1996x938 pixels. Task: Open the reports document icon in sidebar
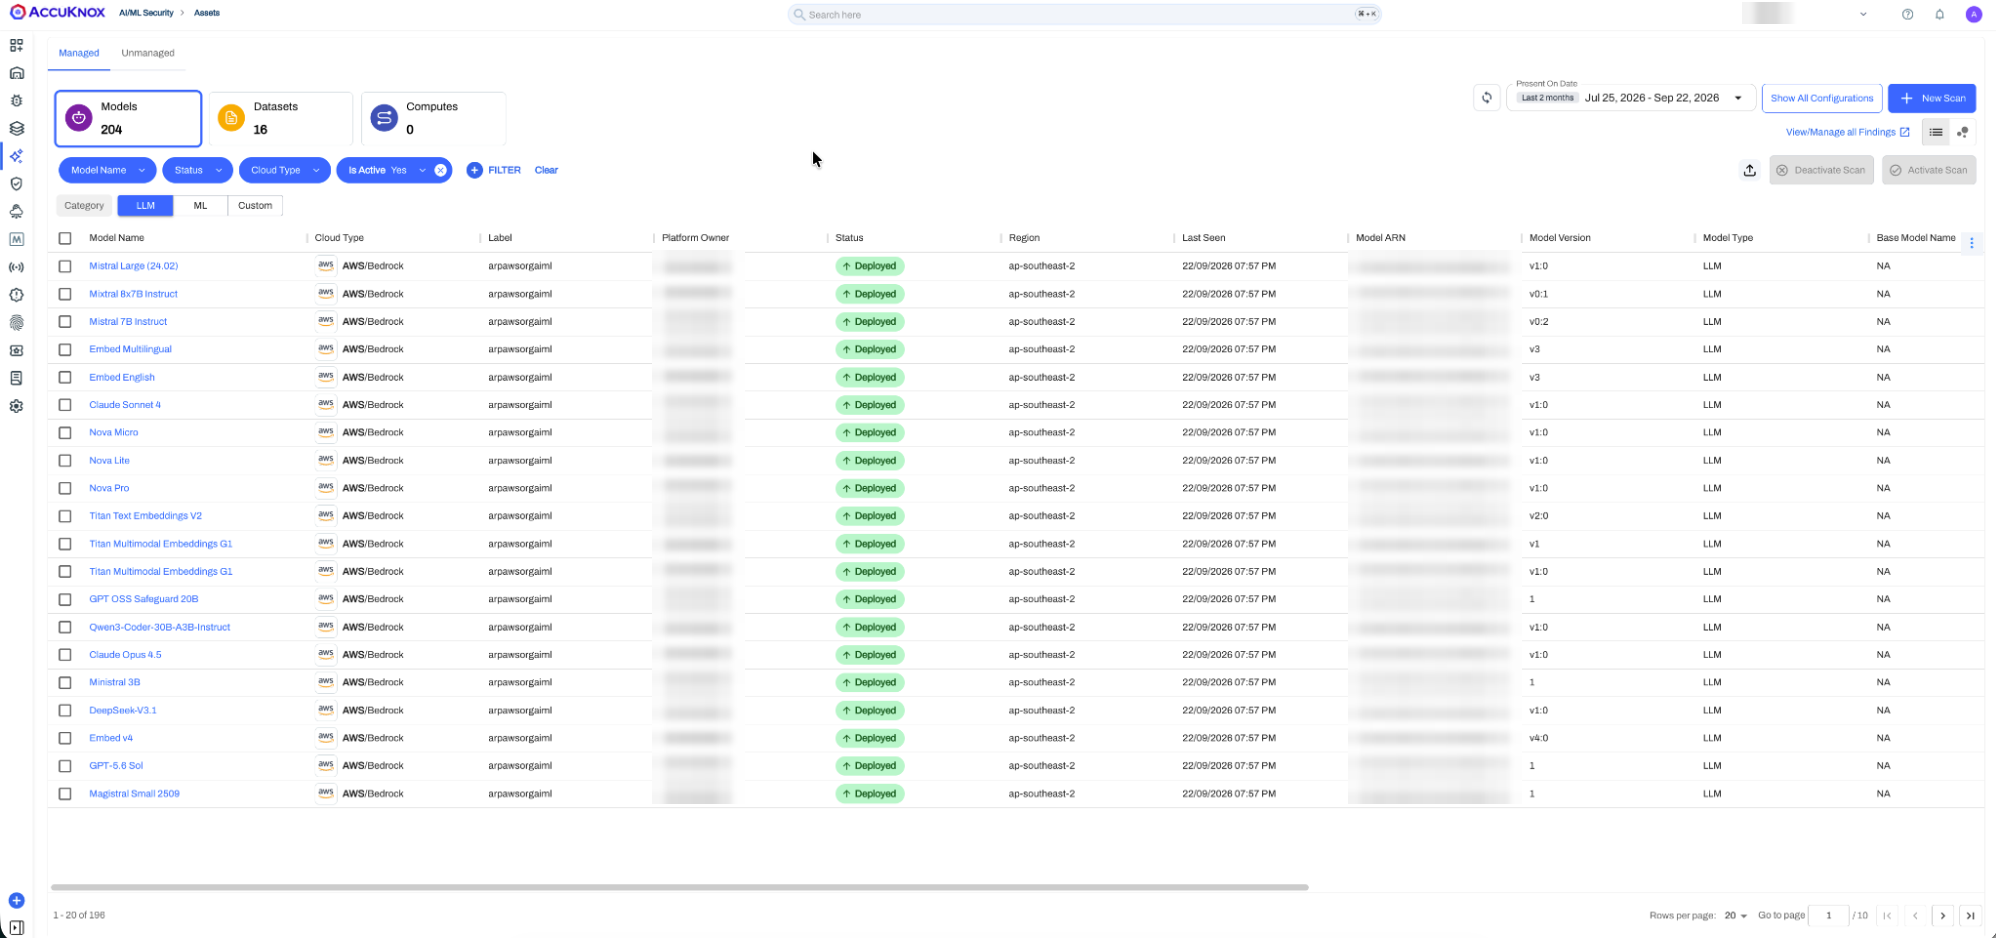16,378
